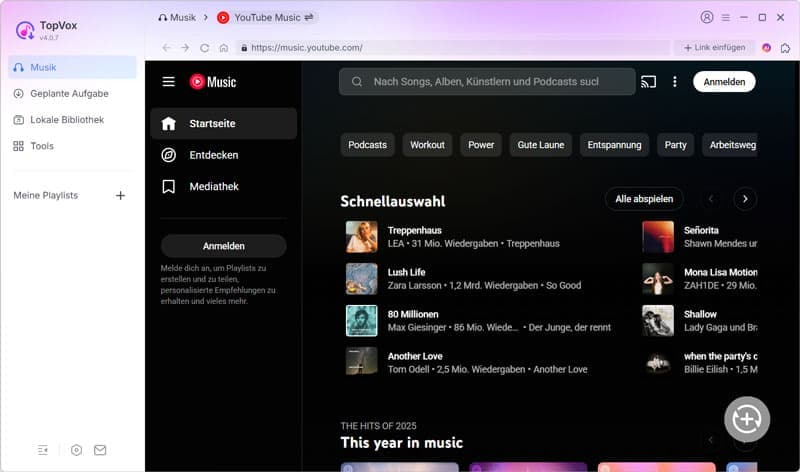The height and width of the screenshot is (472, 800).
Task: Click the YouTube Music breadcrumb label
Action: click(267, 17)
